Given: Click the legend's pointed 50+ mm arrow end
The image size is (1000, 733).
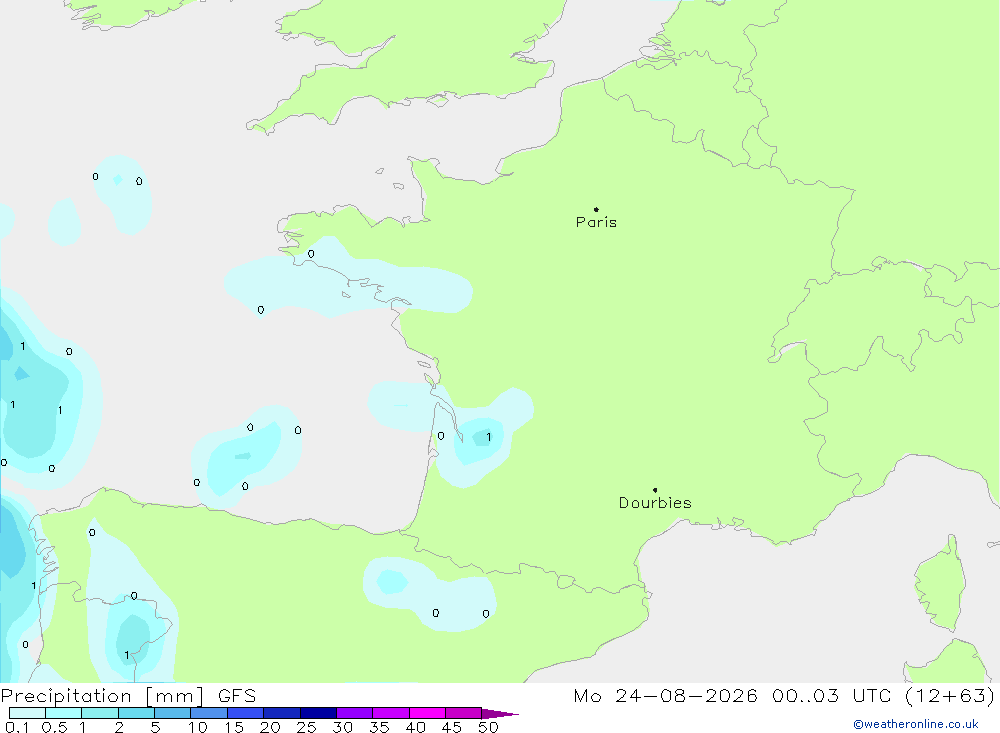Looking at the screenshot, I should point(500,714).
